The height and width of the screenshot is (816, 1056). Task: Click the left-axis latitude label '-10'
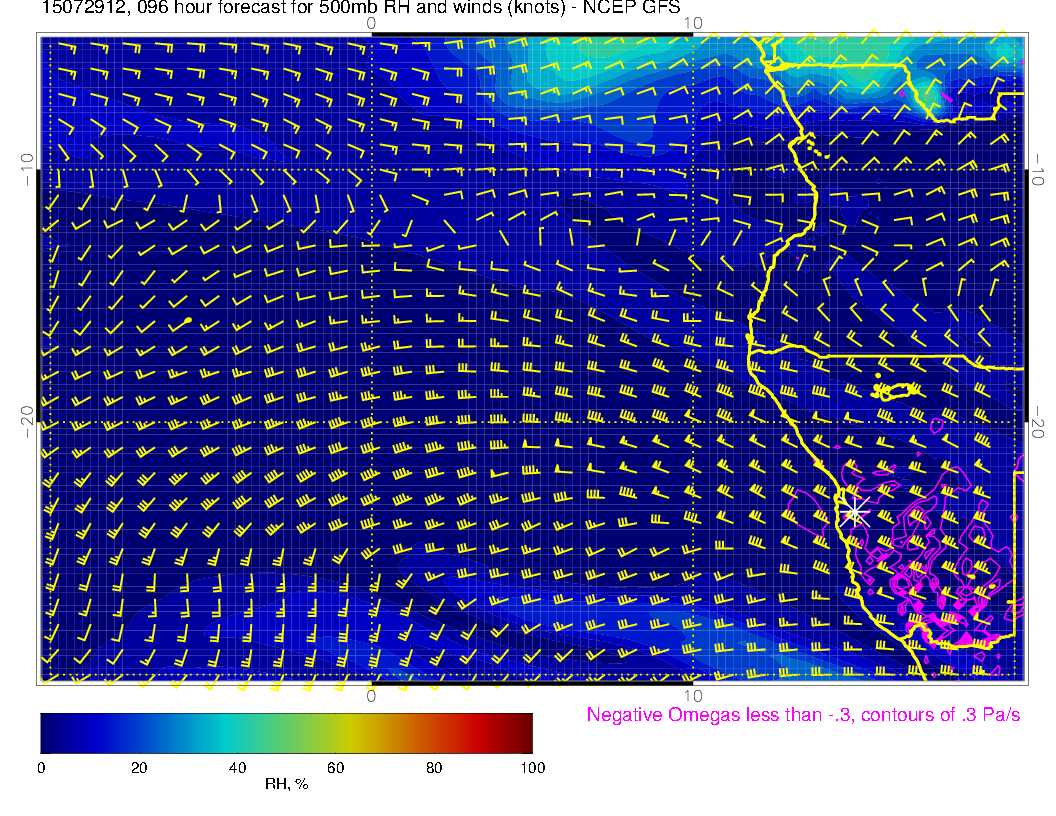tap(26, 169)
